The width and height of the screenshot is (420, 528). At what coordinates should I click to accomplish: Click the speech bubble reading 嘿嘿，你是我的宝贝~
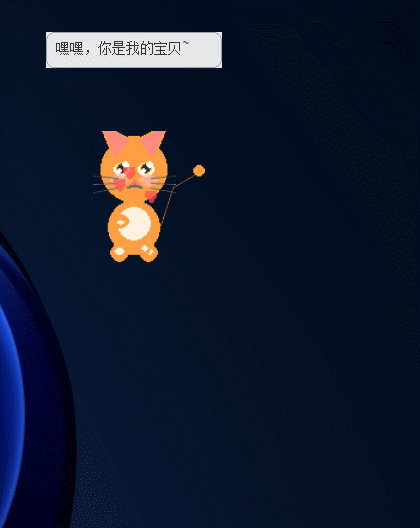click(134, 50)
